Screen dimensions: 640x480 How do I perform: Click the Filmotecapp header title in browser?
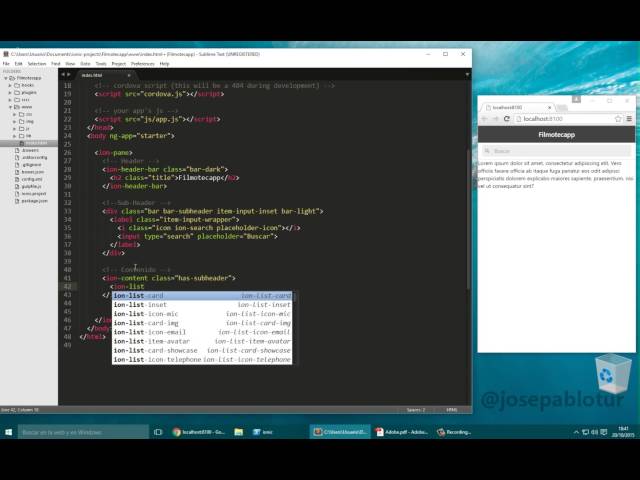click(x=556, y=135)
